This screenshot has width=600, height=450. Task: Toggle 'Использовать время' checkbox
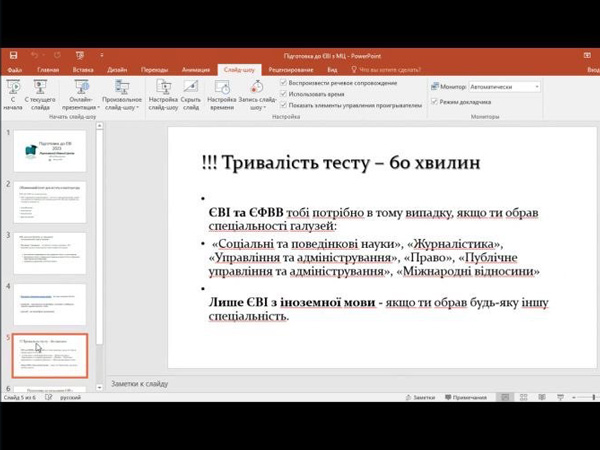(284, 93)
